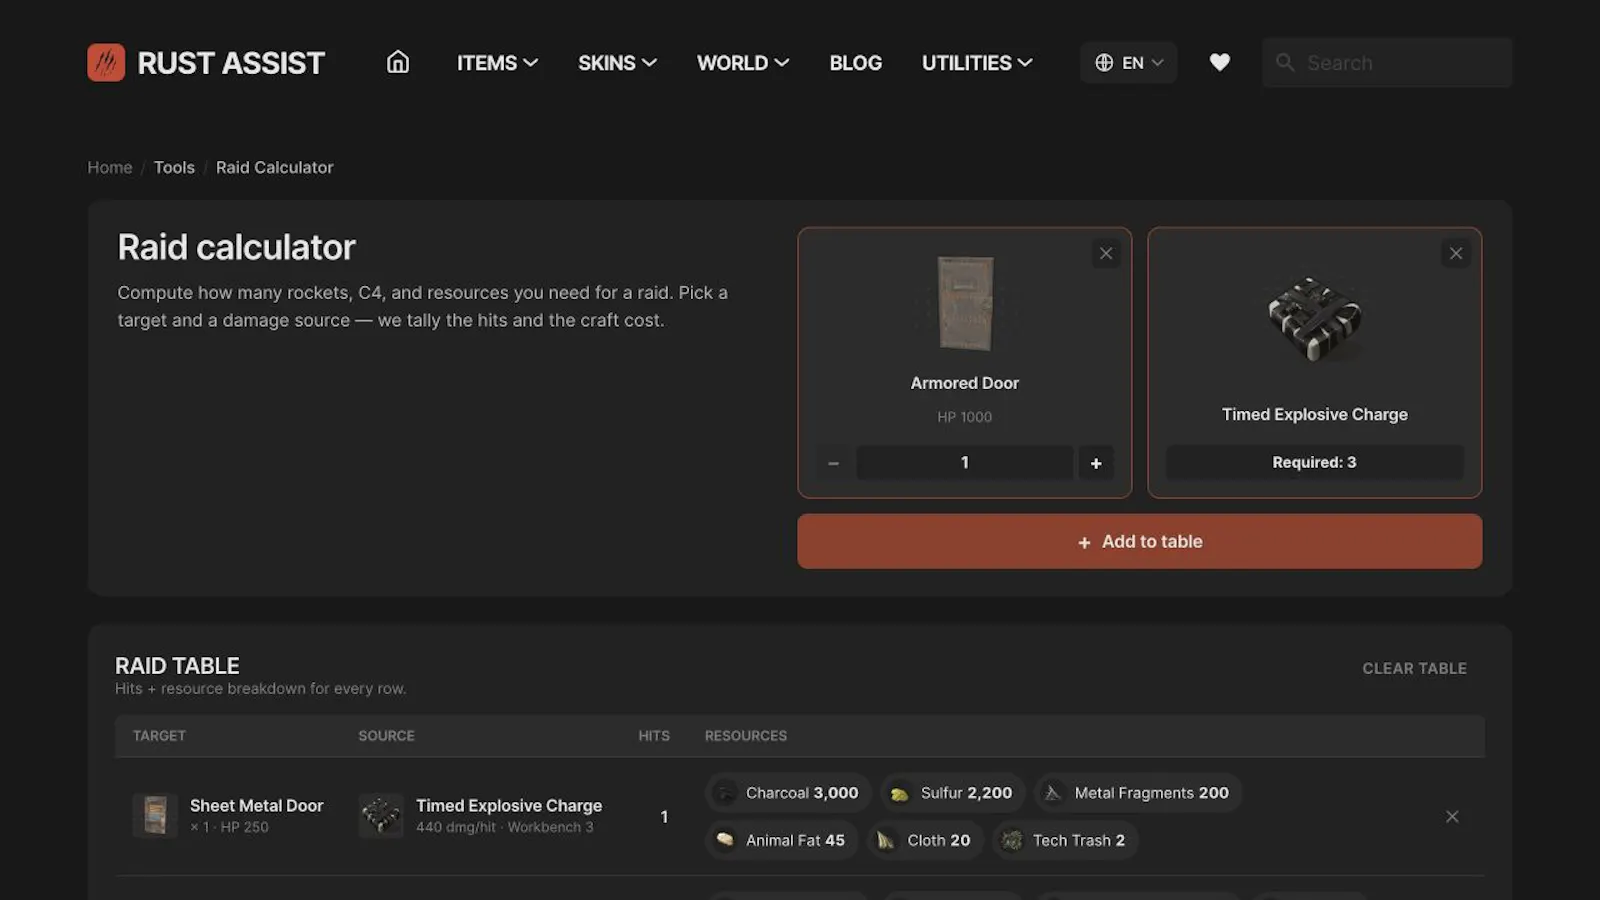This screenshot has width=1600, height=900.
Task: Click the Animal Fat resource icon
Action: (x=726, y=840)
